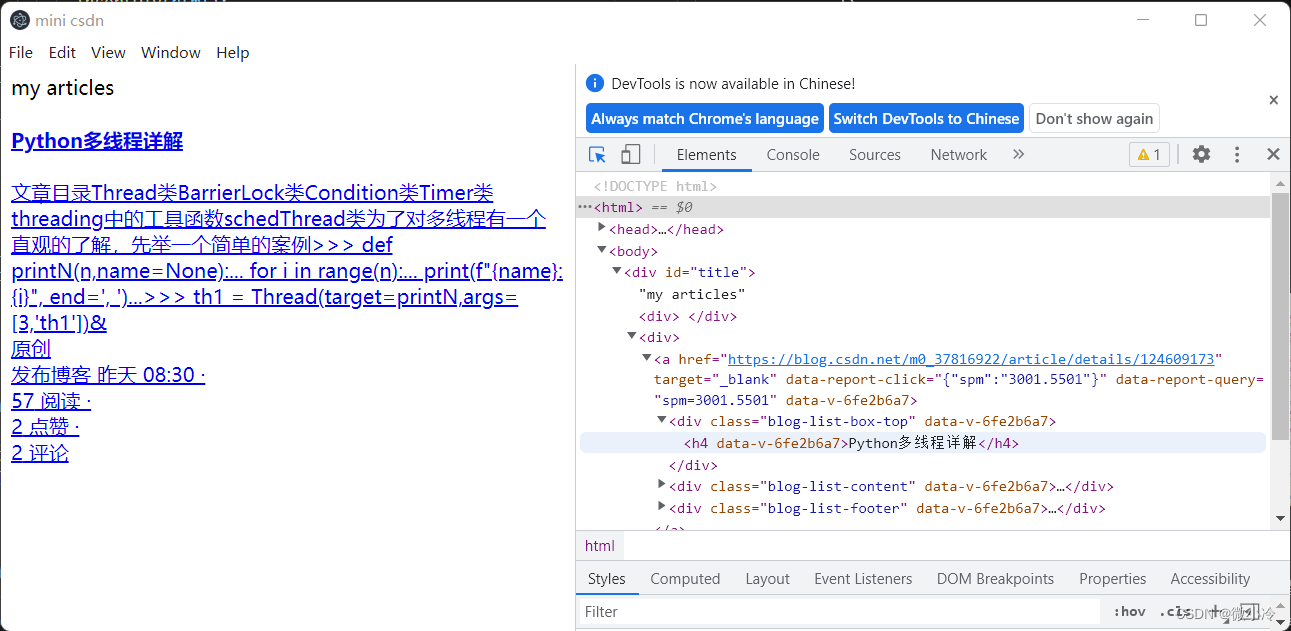Close the DevTools panel
Image resolution: width=1291 pixels, height=631 pixels.
click(1273, 154)
